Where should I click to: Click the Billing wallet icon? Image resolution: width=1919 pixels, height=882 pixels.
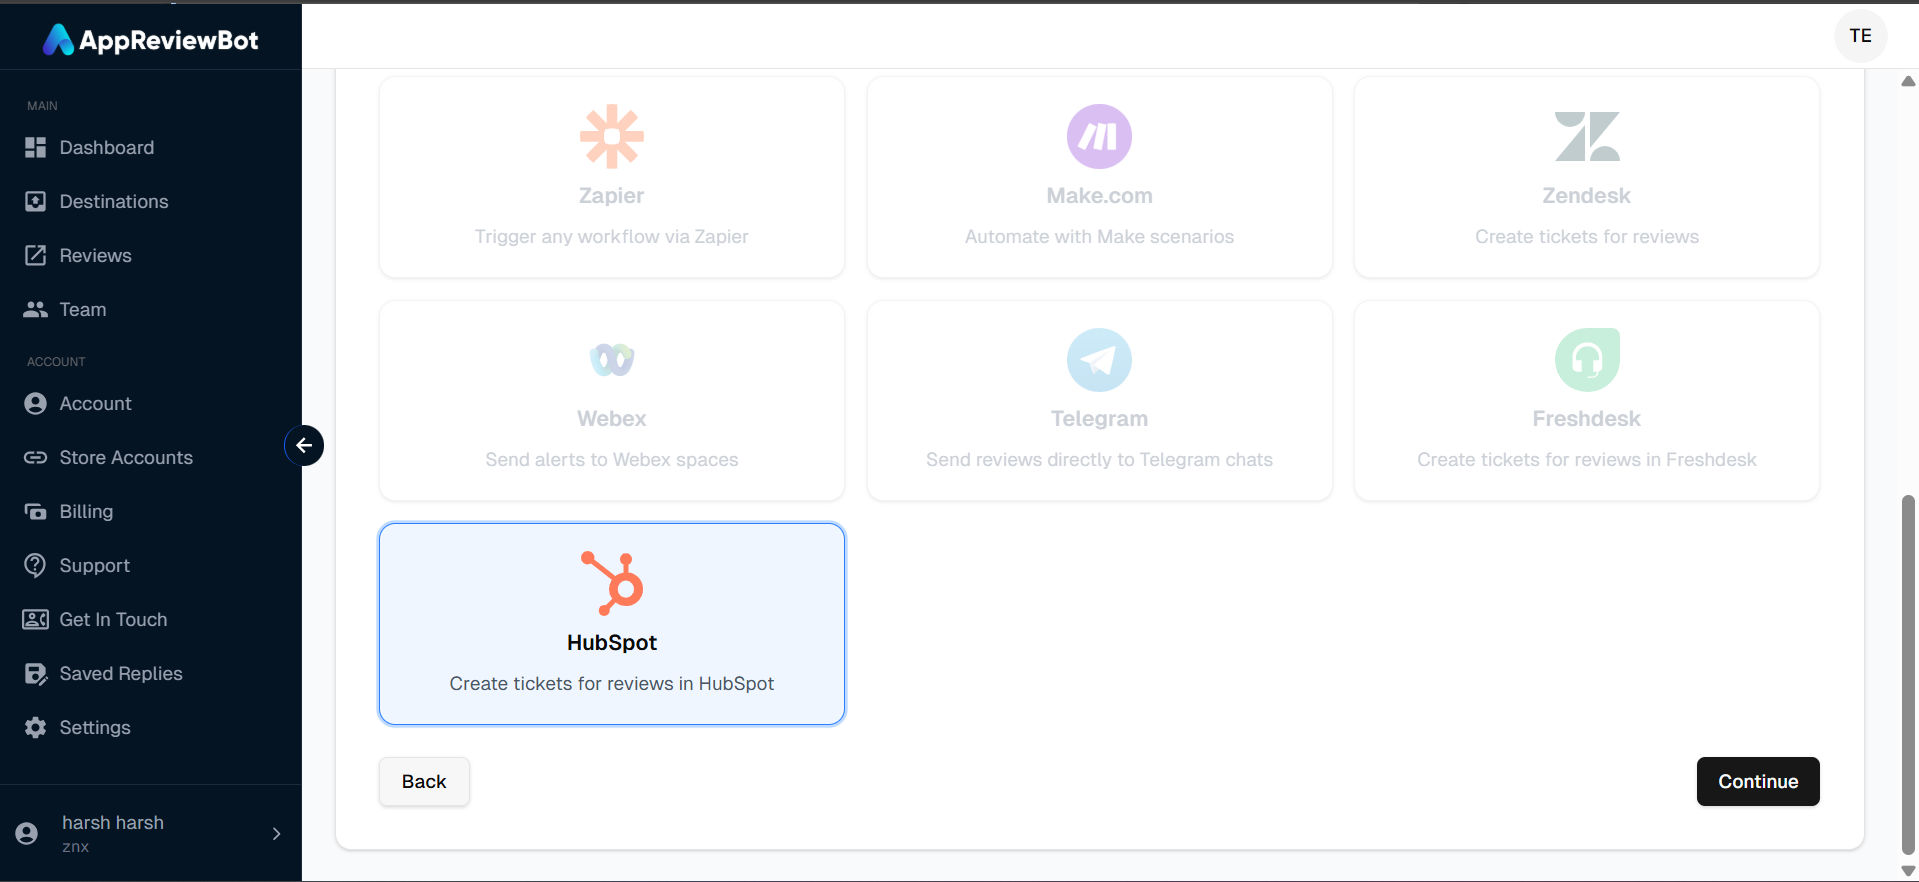click(35, 511)
